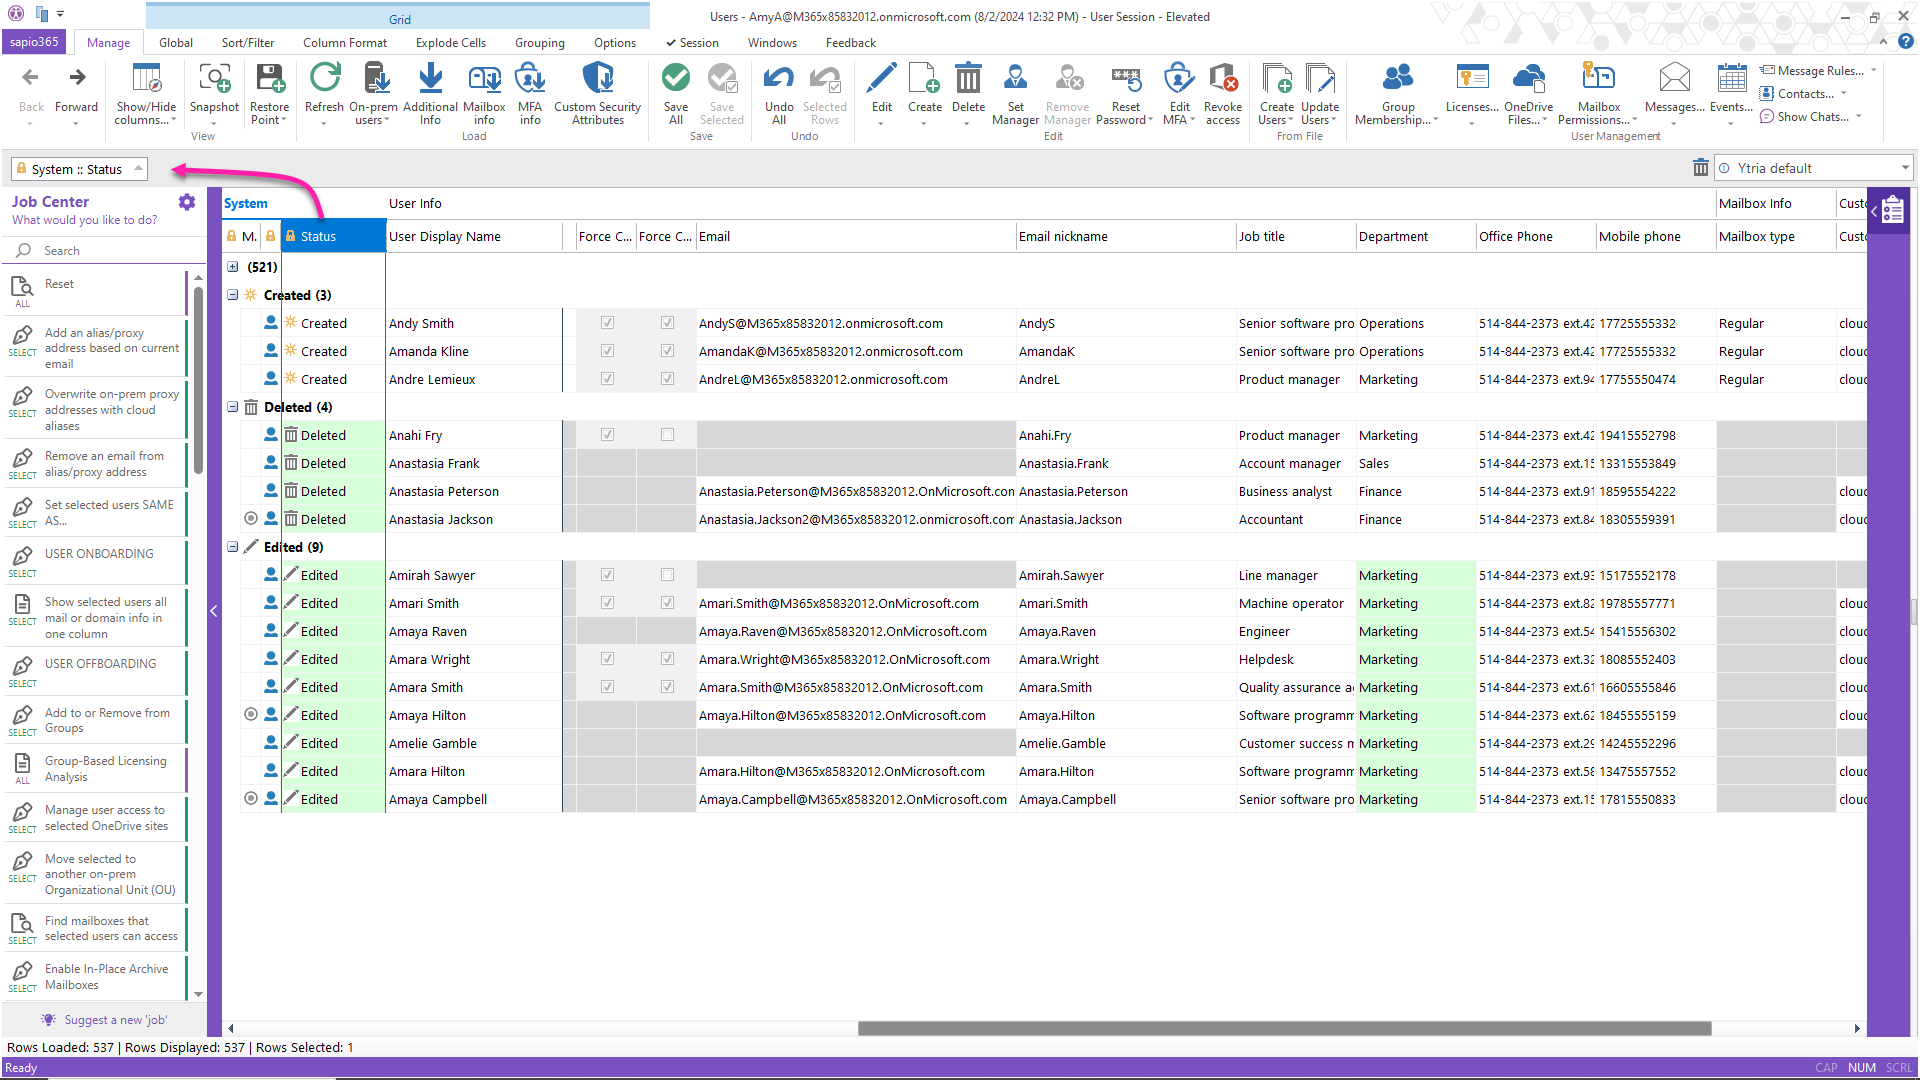Open the Group Membership tool

[1397, 93]
